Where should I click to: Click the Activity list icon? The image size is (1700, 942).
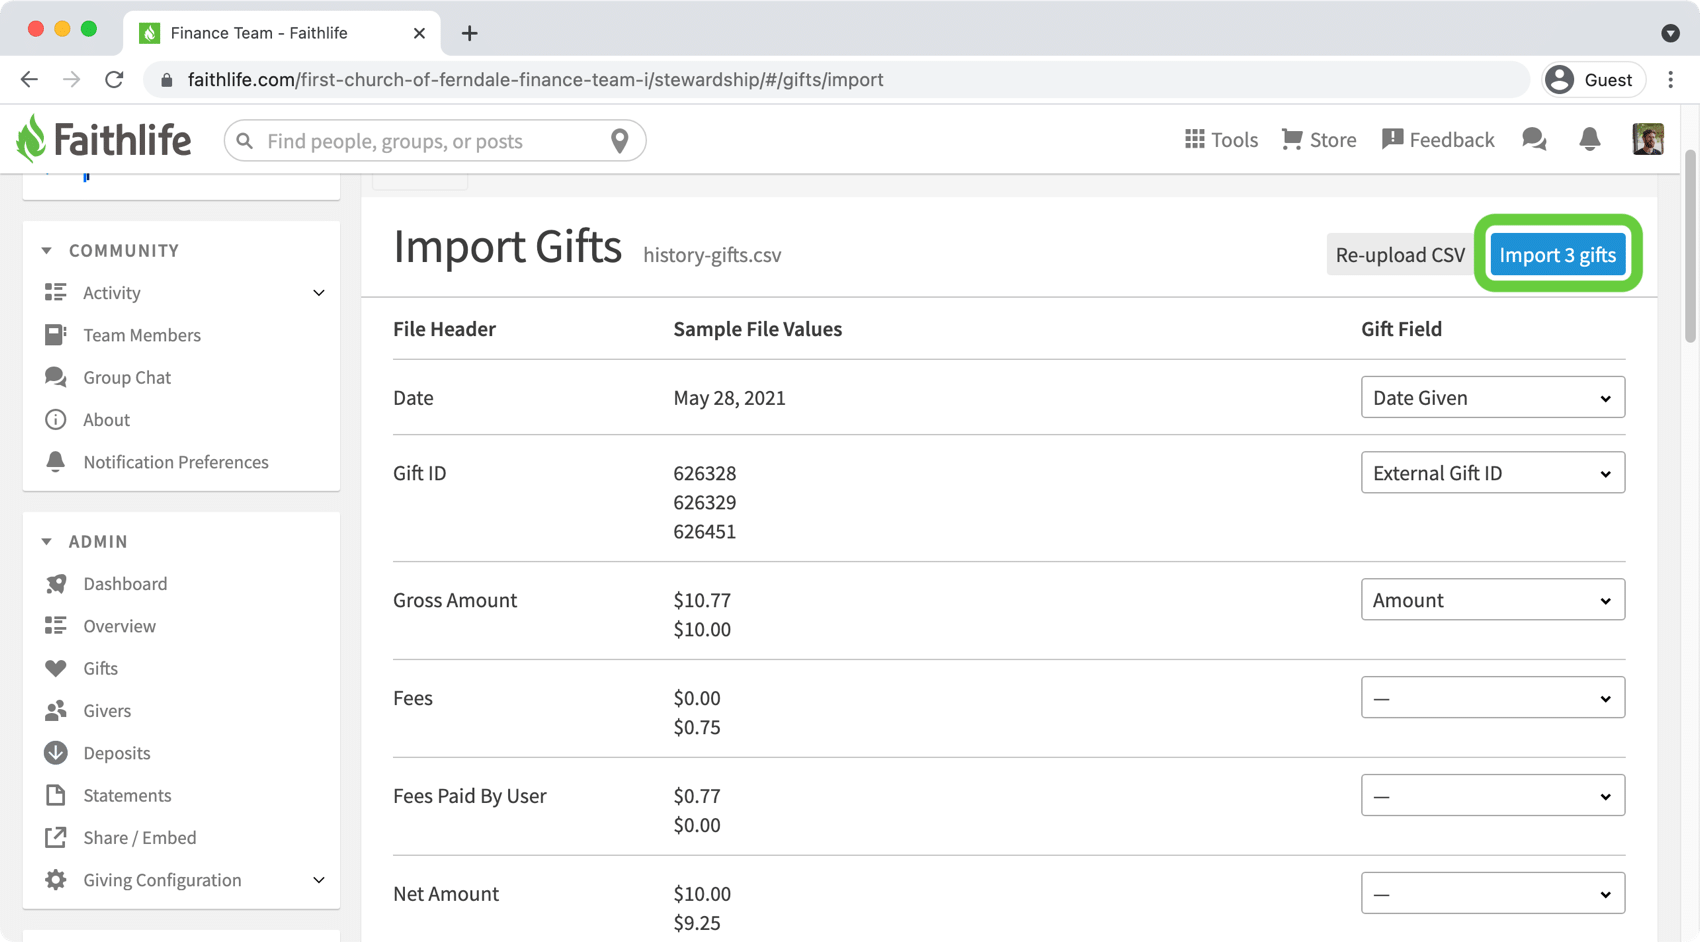[56, 292]
